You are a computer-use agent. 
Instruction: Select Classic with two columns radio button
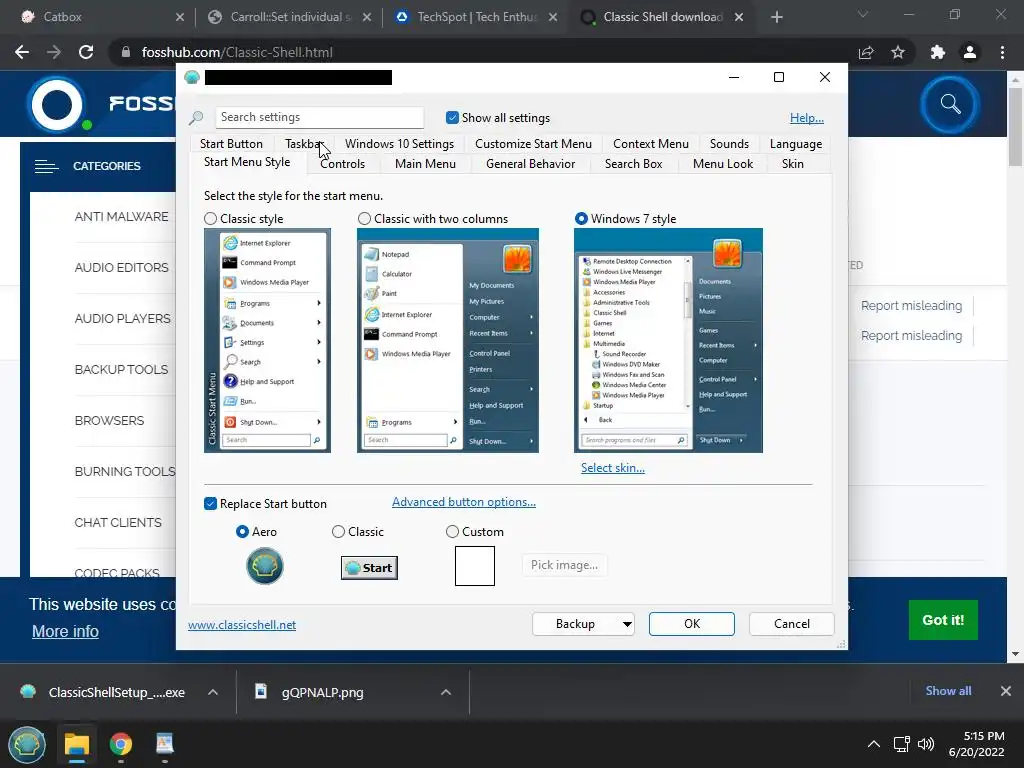[x=364, y=219]
